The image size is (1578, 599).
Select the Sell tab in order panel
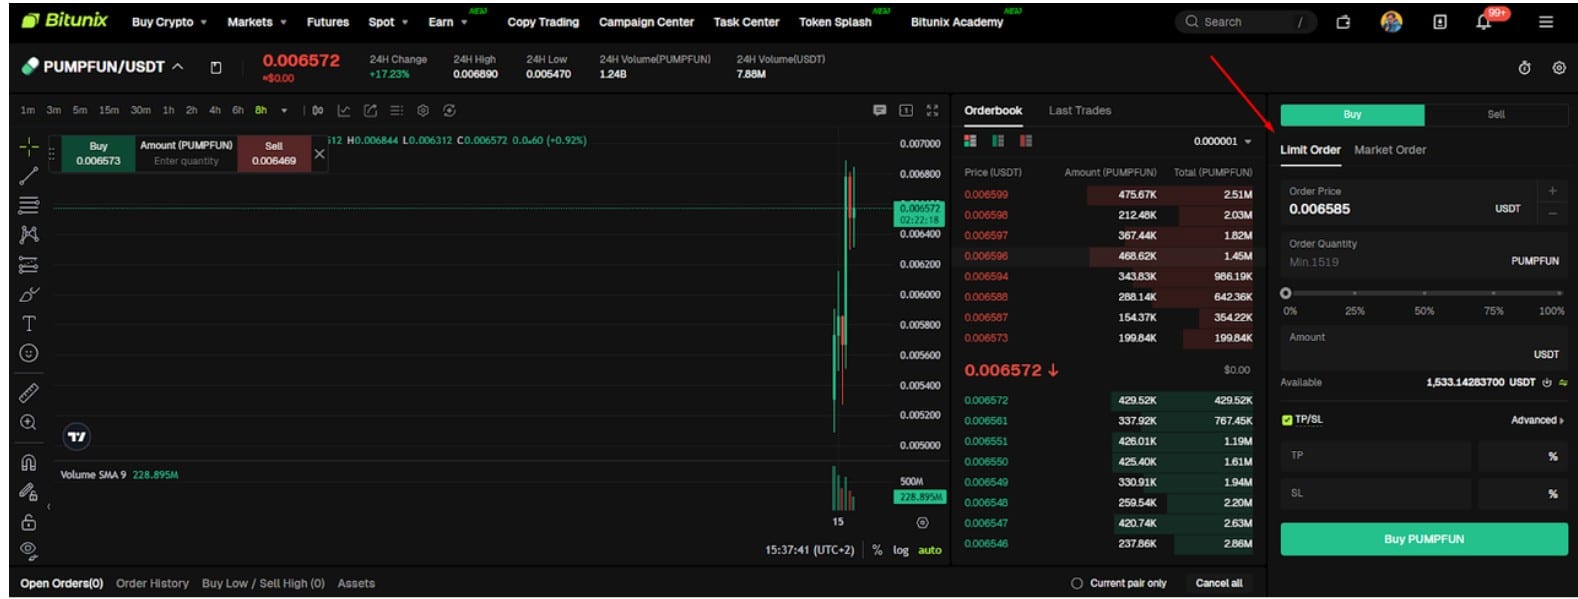(x=1495, y=114)
